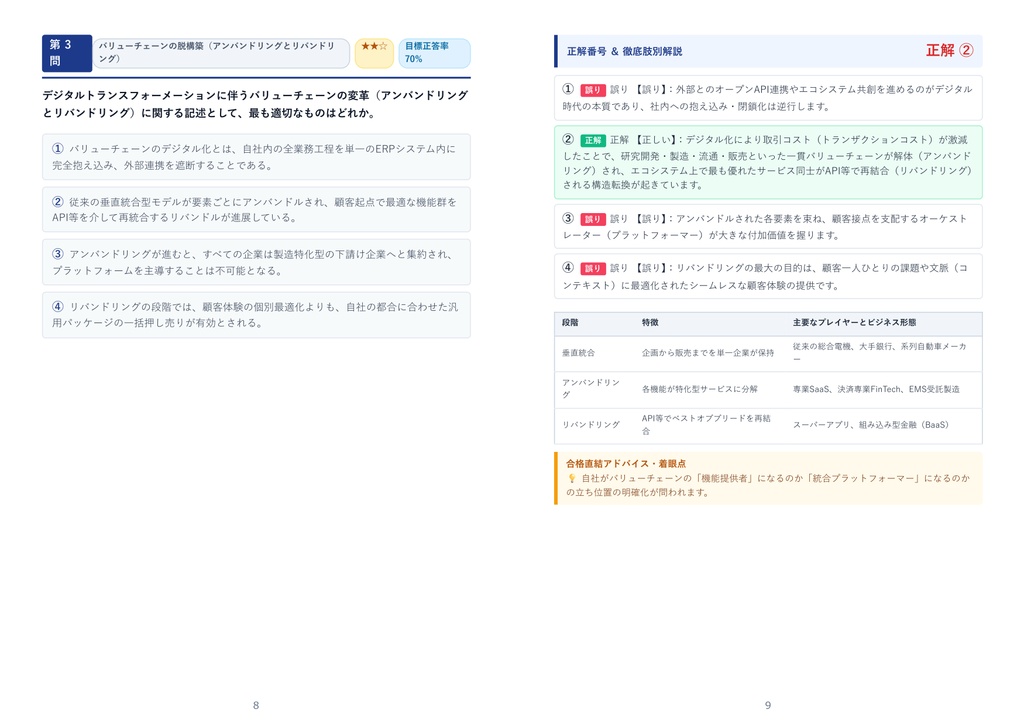
Task: Click explanation ② about トランザクションコスト
Action: tap(768, 162)
